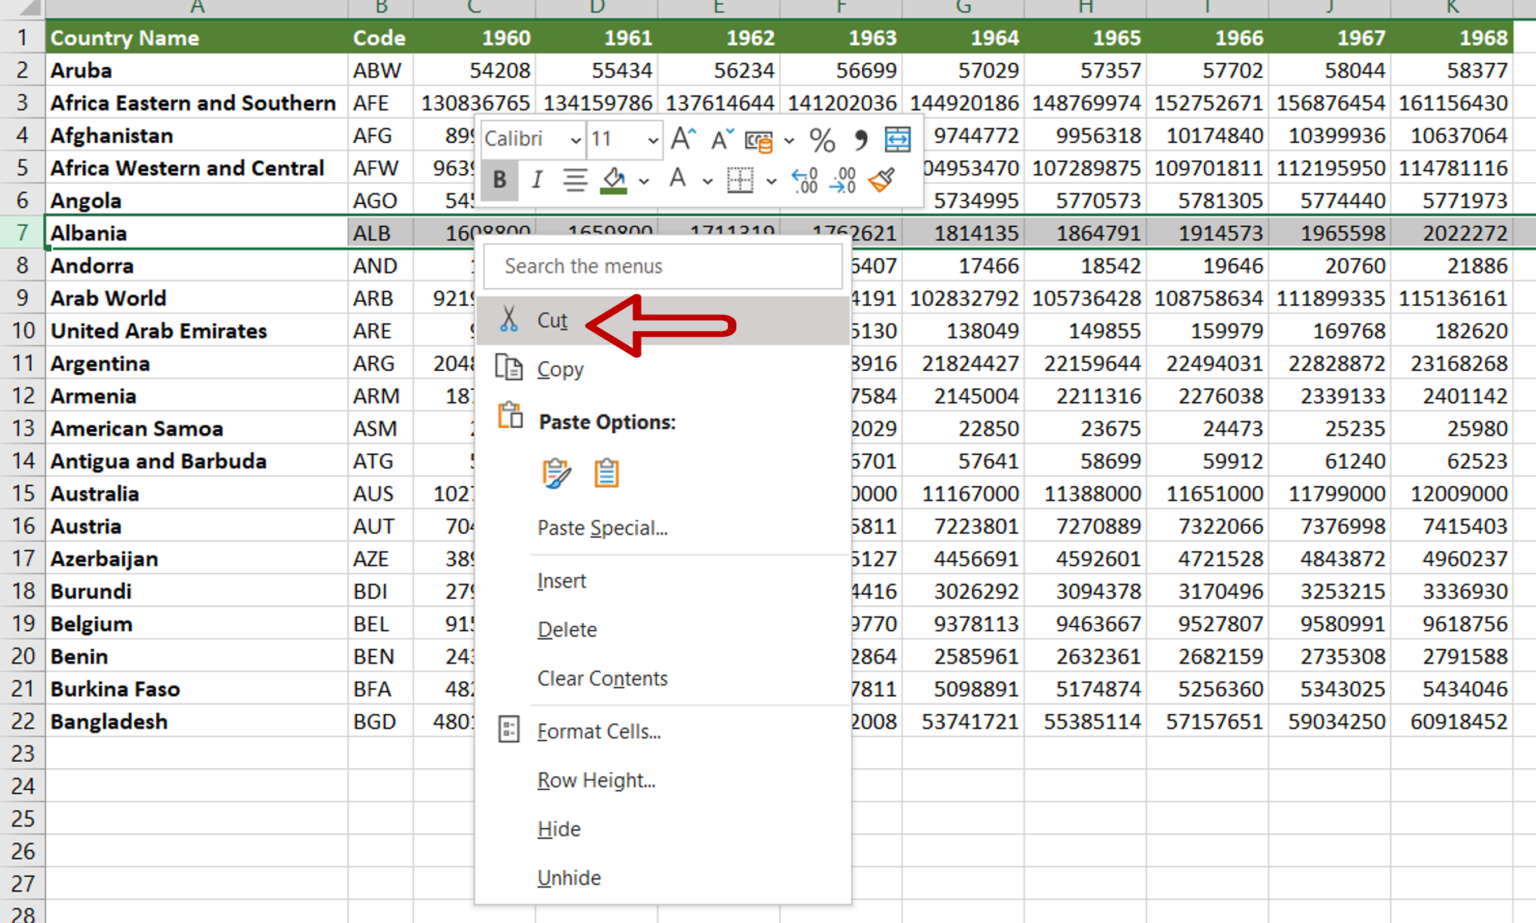Viewport: 1536px width, 923px height.
Task: Select row header 7
Action: (x=22, y=233)
